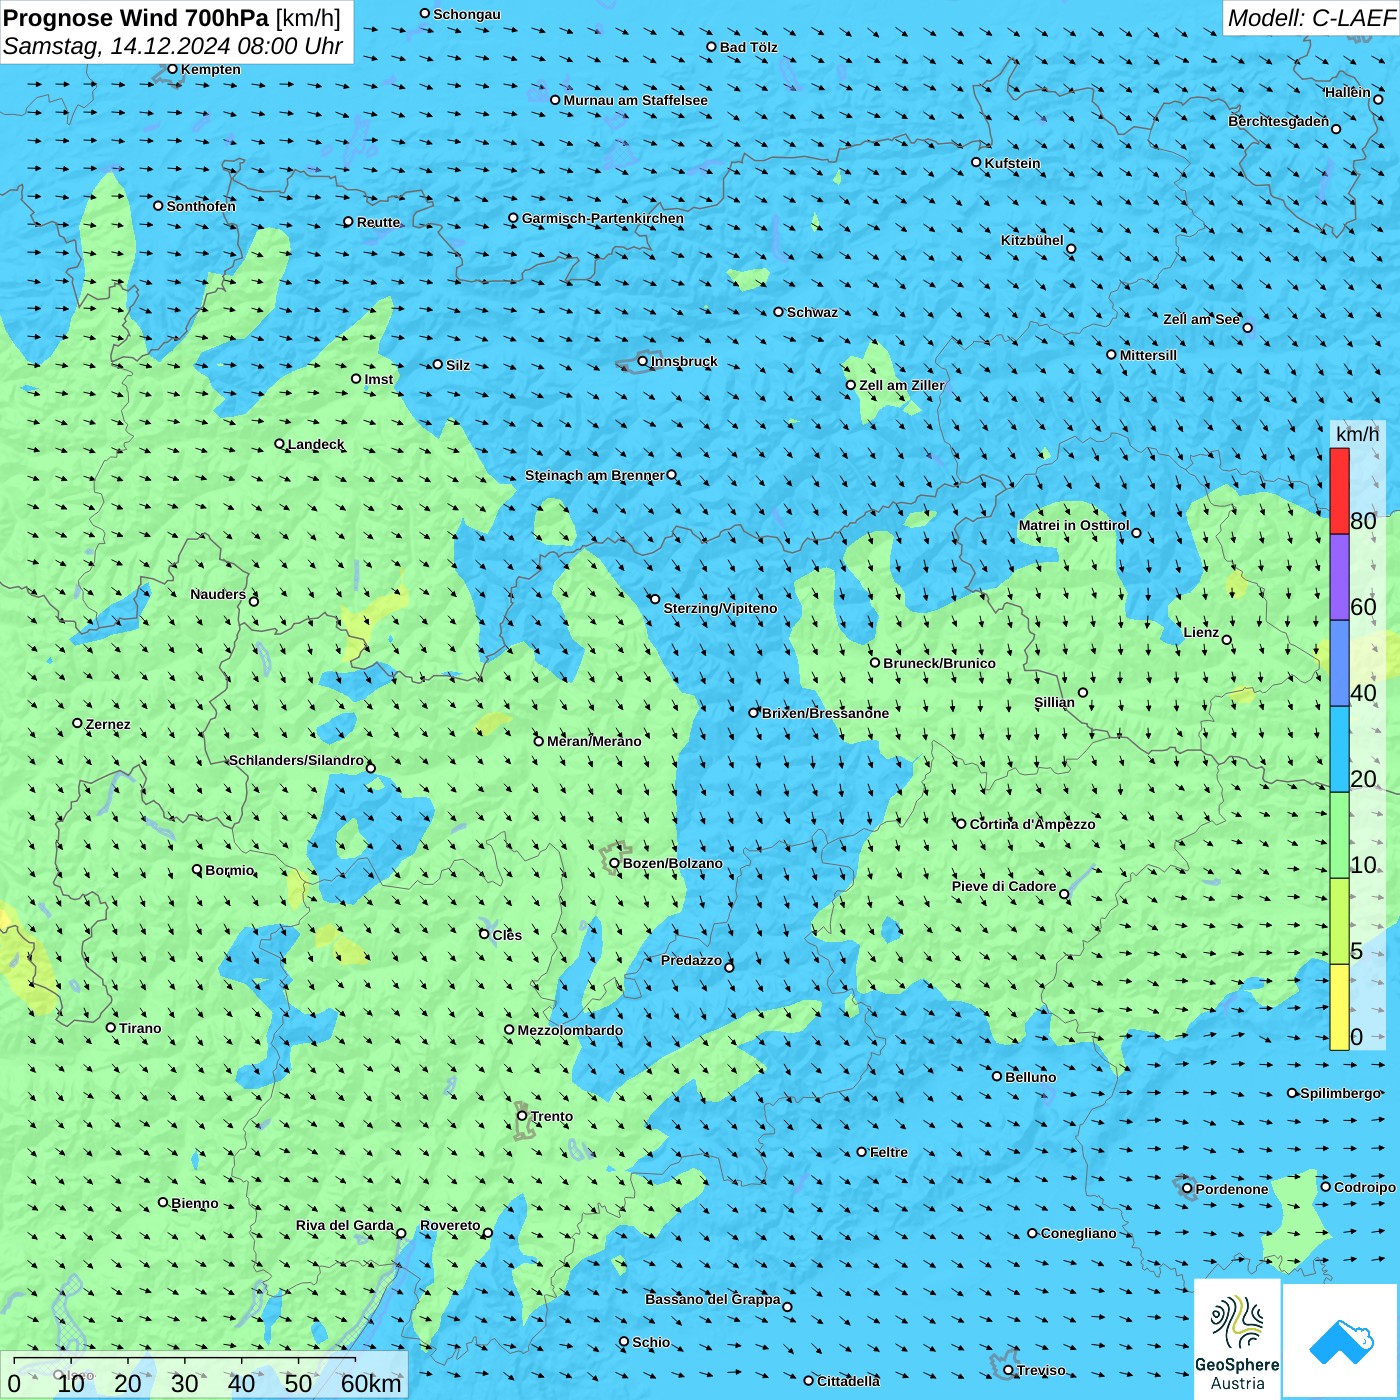Click the Bozen/Bolzano city marker
This screenshot has width=1400, height=1400.
(614, 863)
